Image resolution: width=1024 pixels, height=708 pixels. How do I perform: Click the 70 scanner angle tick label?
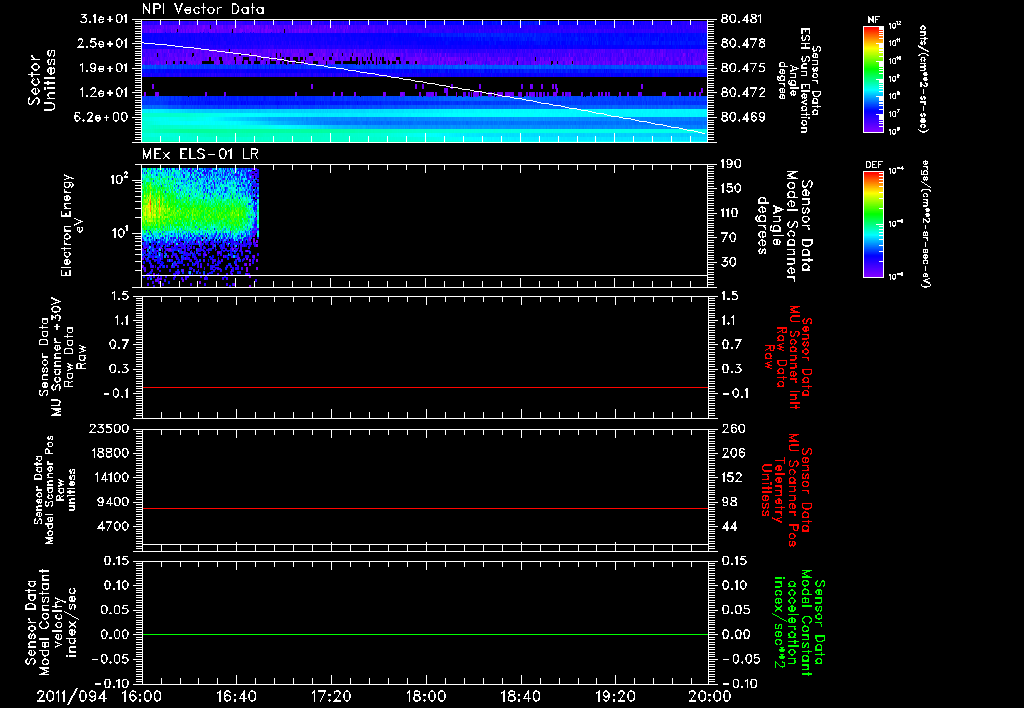[728, 238]
